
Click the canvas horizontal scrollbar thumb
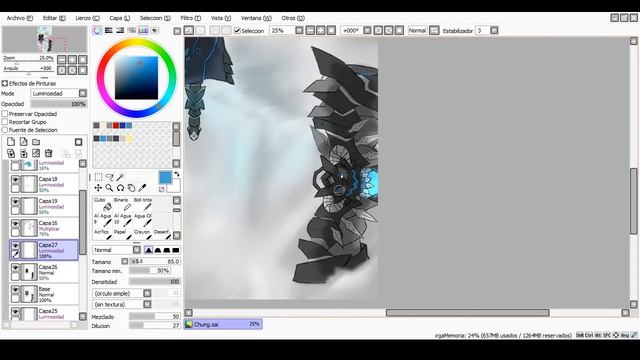point(467,313)
